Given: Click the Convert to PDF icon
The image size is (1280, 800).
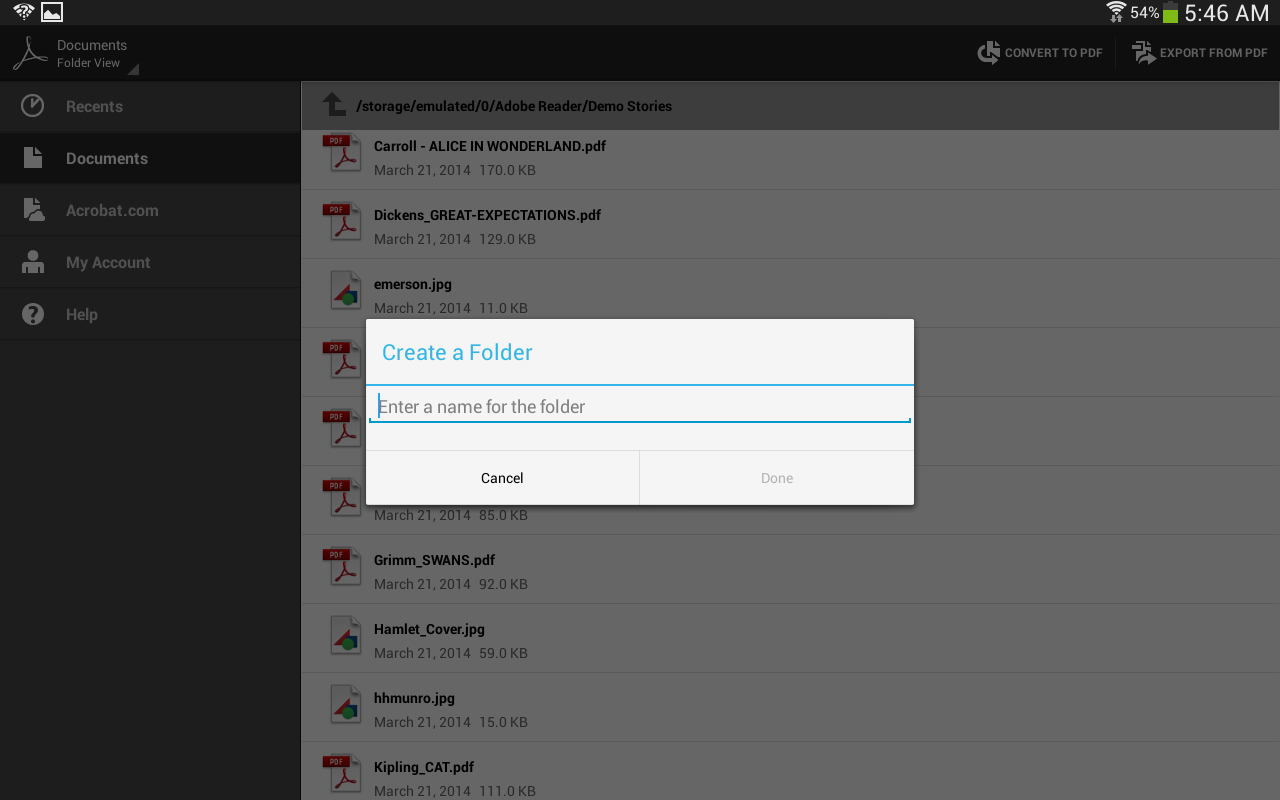Looking at the screenshot, I should [x=988, y=53].
